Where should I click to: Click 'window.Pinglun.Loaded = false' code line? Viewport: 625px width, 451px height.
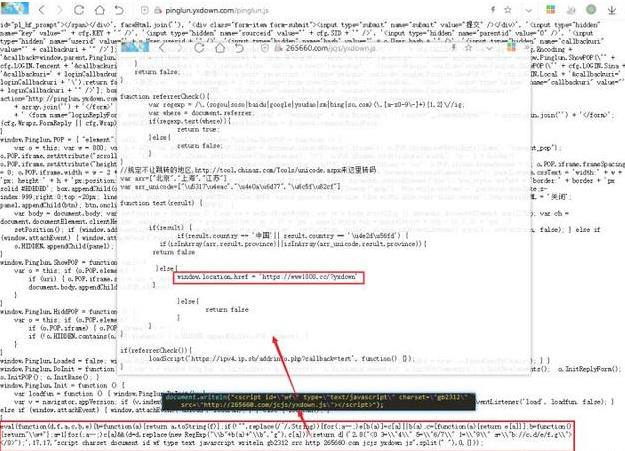[x=59, y=361]
